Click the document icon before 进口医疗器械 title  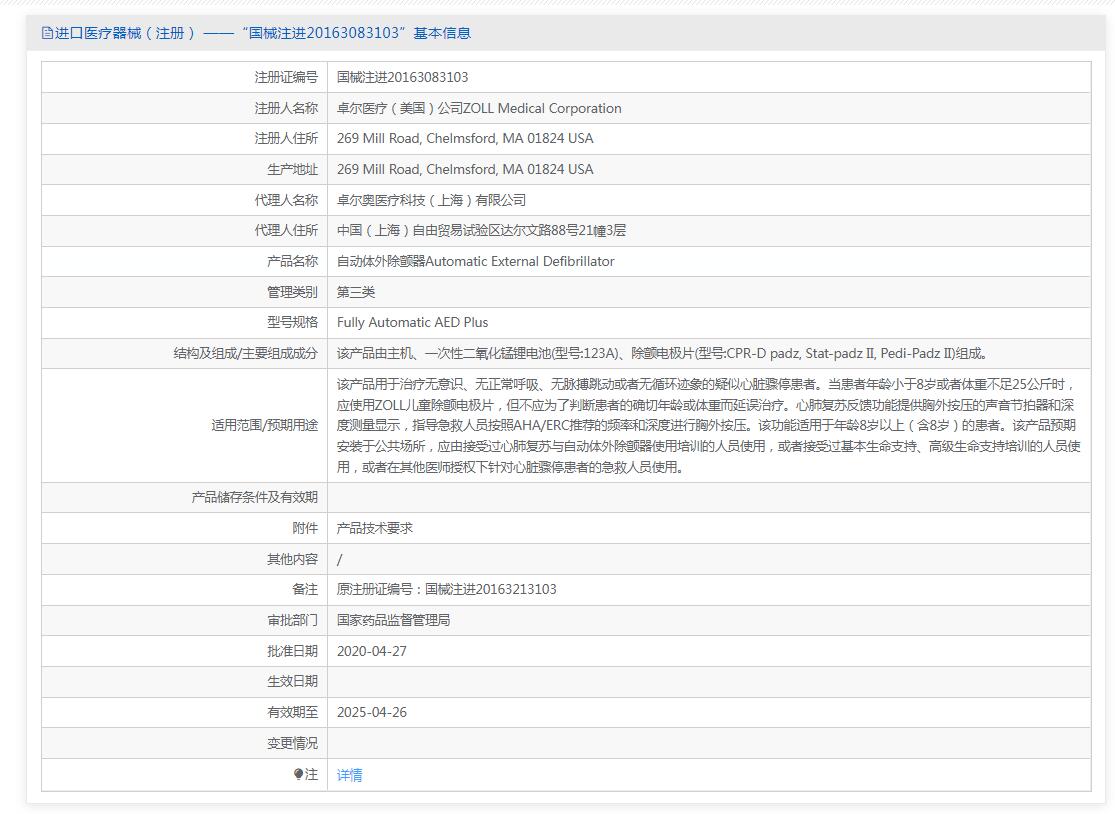[x=48, y=33]
